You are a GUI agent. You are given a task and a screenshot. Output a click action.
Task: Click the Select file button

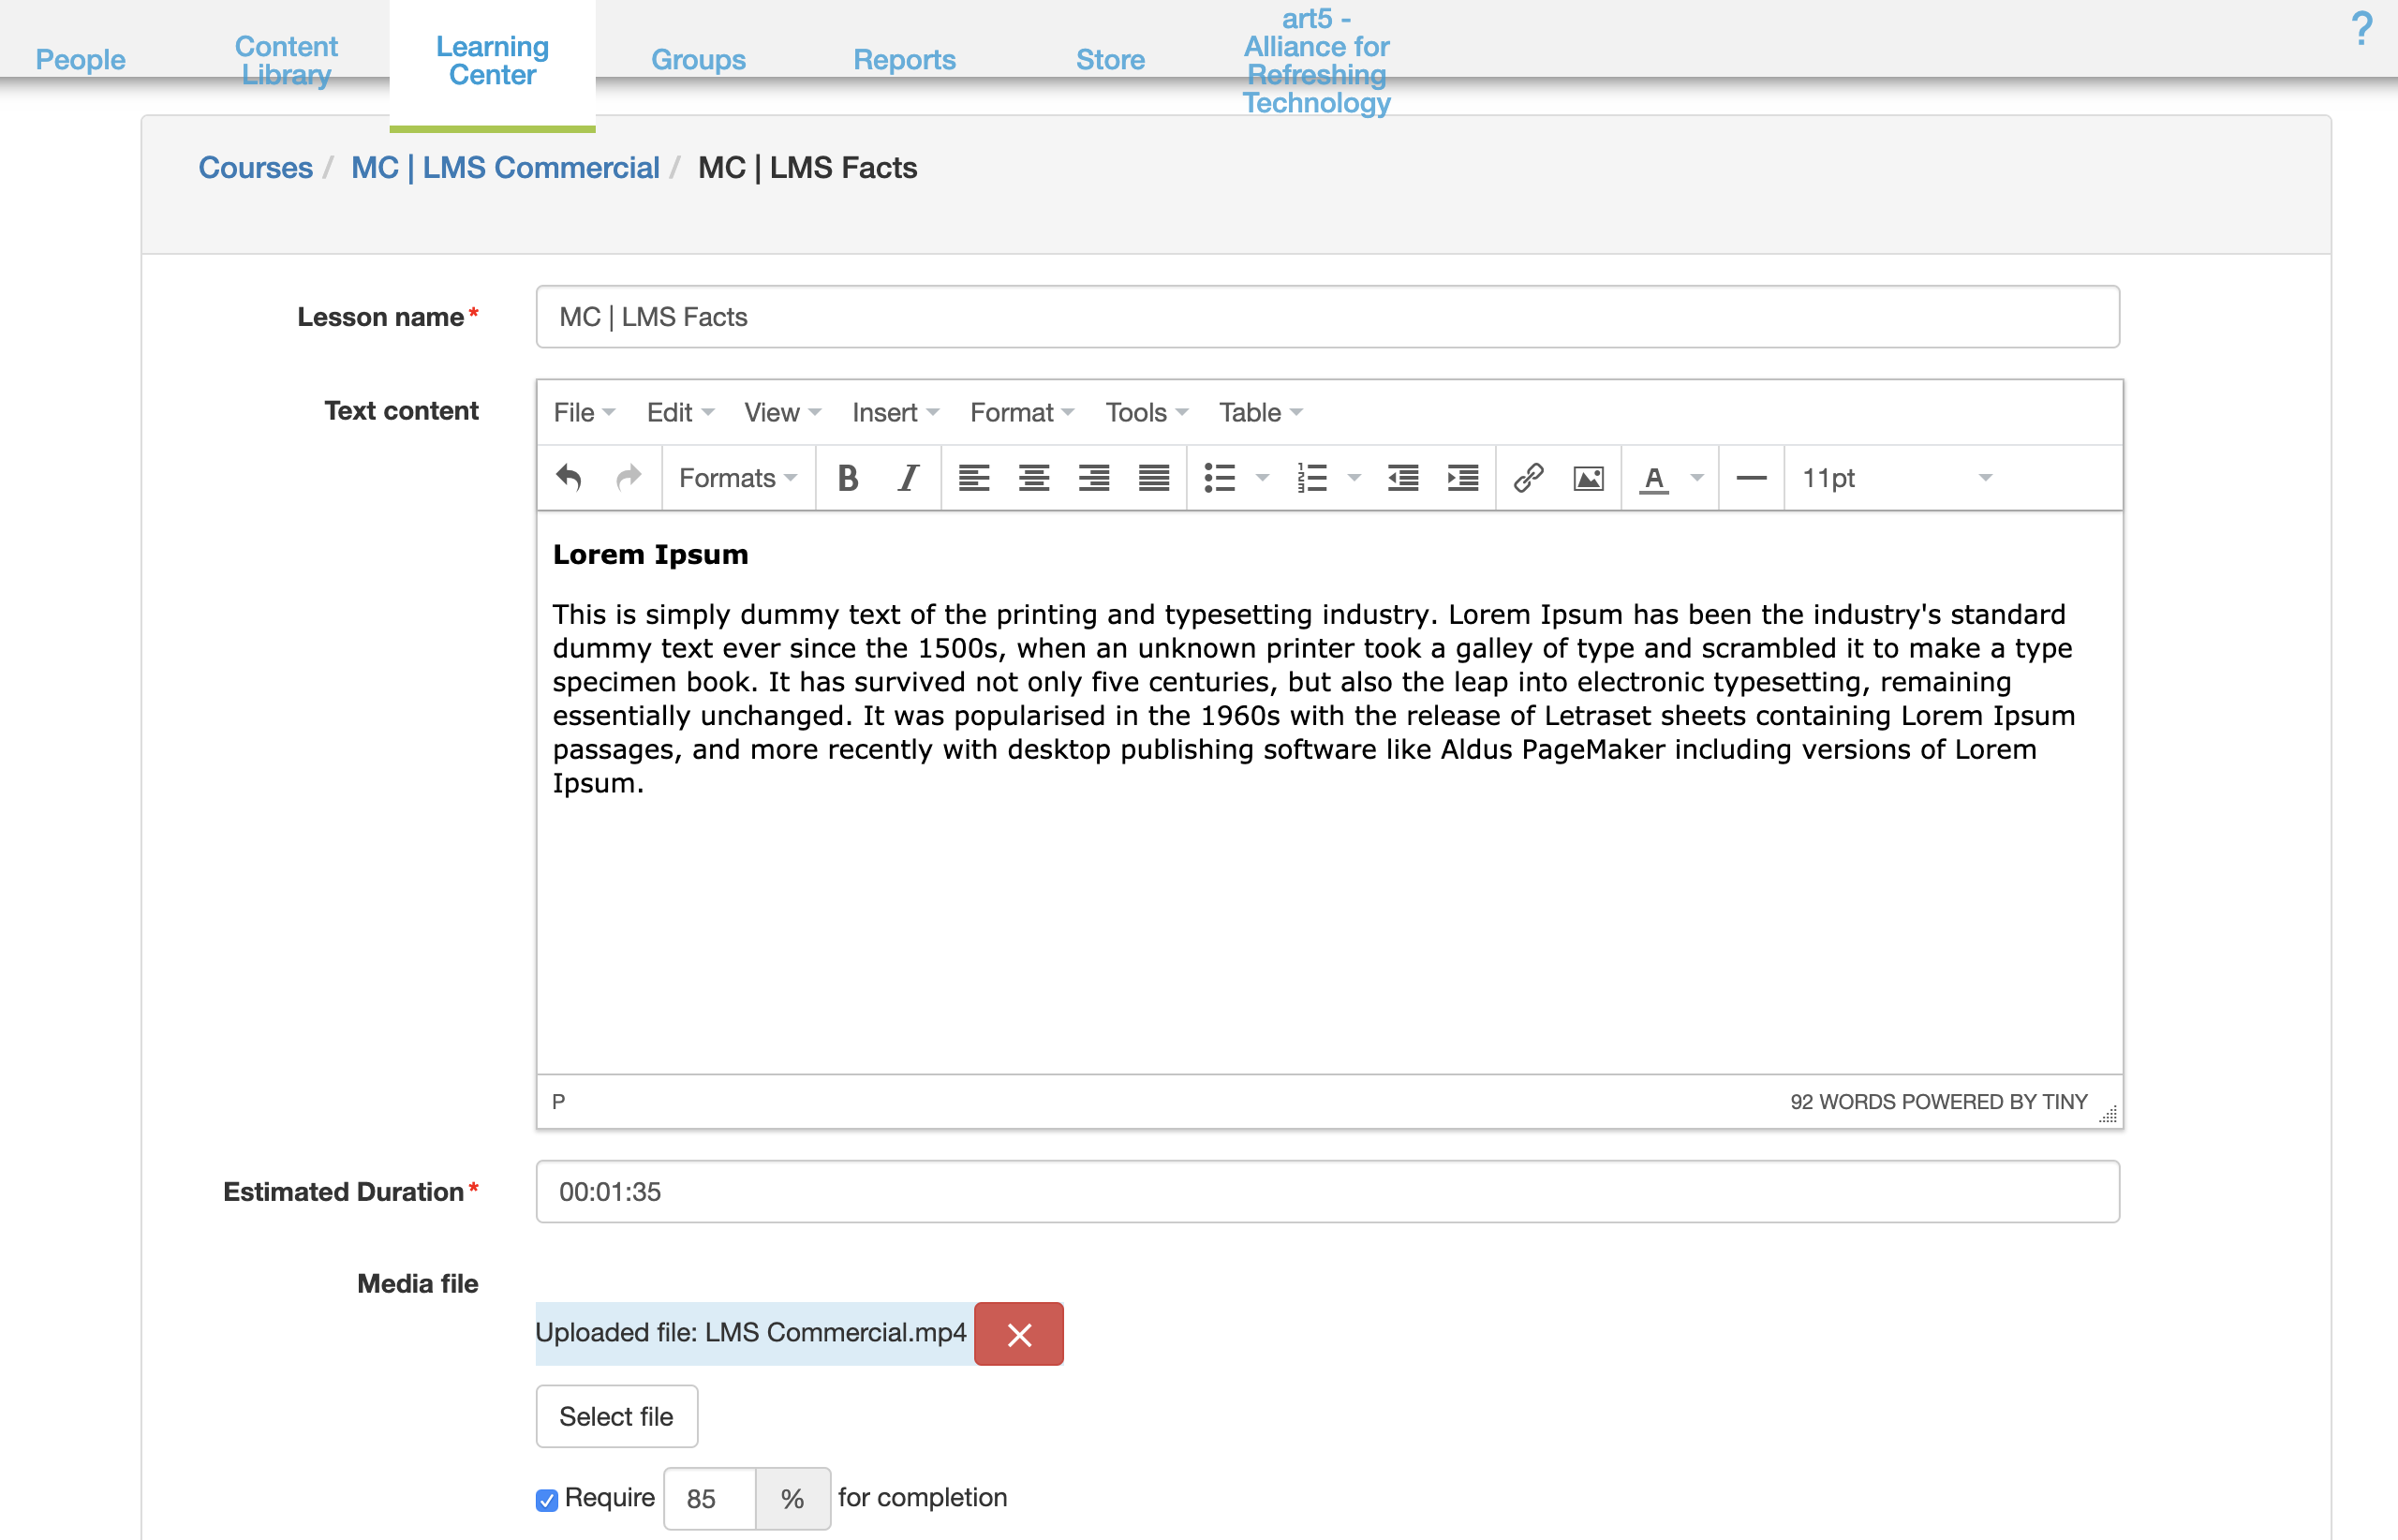click(x=616, y=1416)
